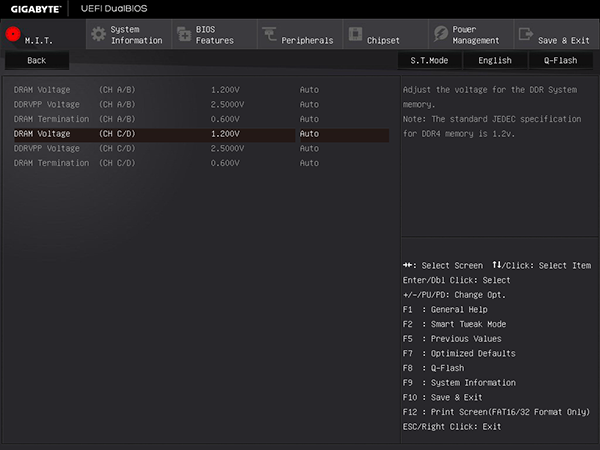Open Auto option for DRAM Termination CH C/D
The height and width of the screenshot is (450, 600).
tap(309, 163)
